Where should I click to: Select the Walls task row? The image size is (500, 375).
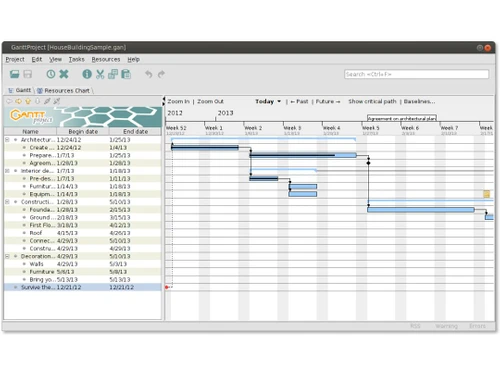point(83,264)
